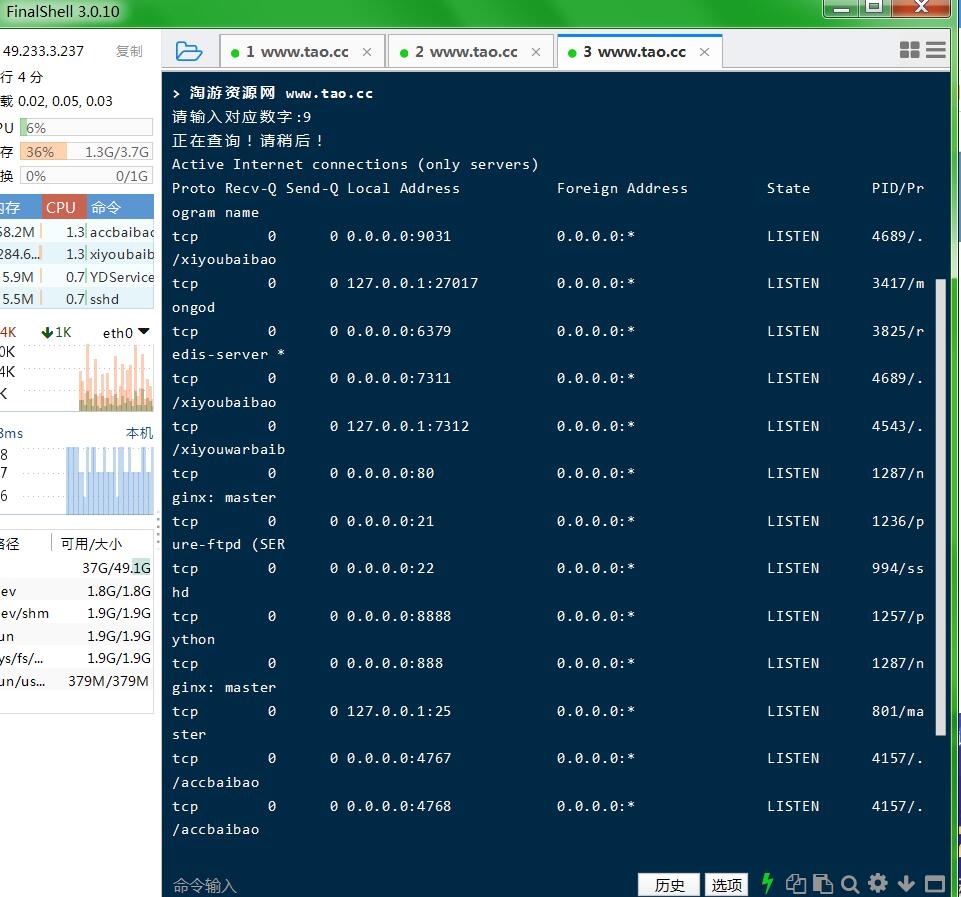The width and height of the screenshot is (961, 897).
Task: Click the down arrow scroll-to-bottom icon
Action: [906, 883]
